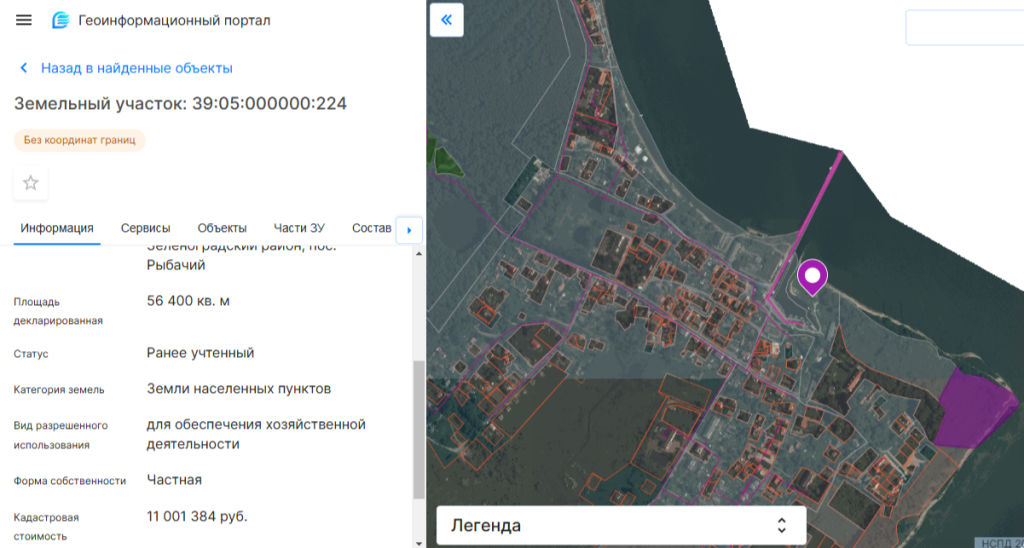Select the Объекты tab

pos(222,228)
